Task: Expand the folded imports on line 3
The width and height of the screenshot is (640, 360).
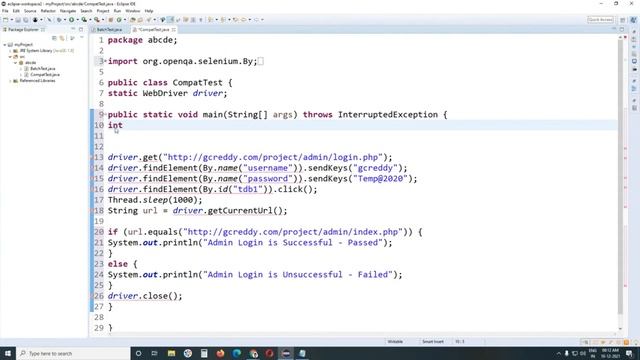Action: pos(105,61)
